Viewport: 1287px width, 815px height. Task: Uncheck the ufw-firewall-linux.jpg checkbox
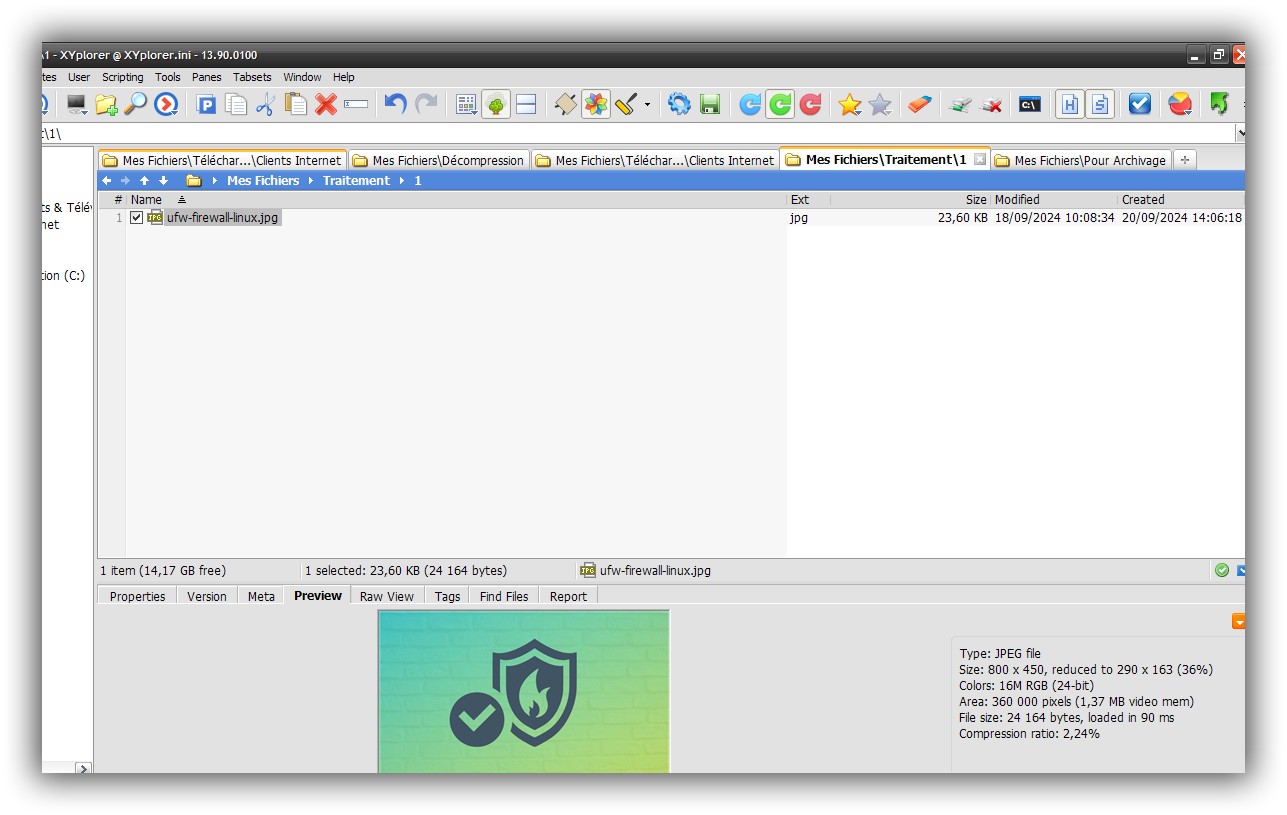pyautogui.click(x=137, y=218)
